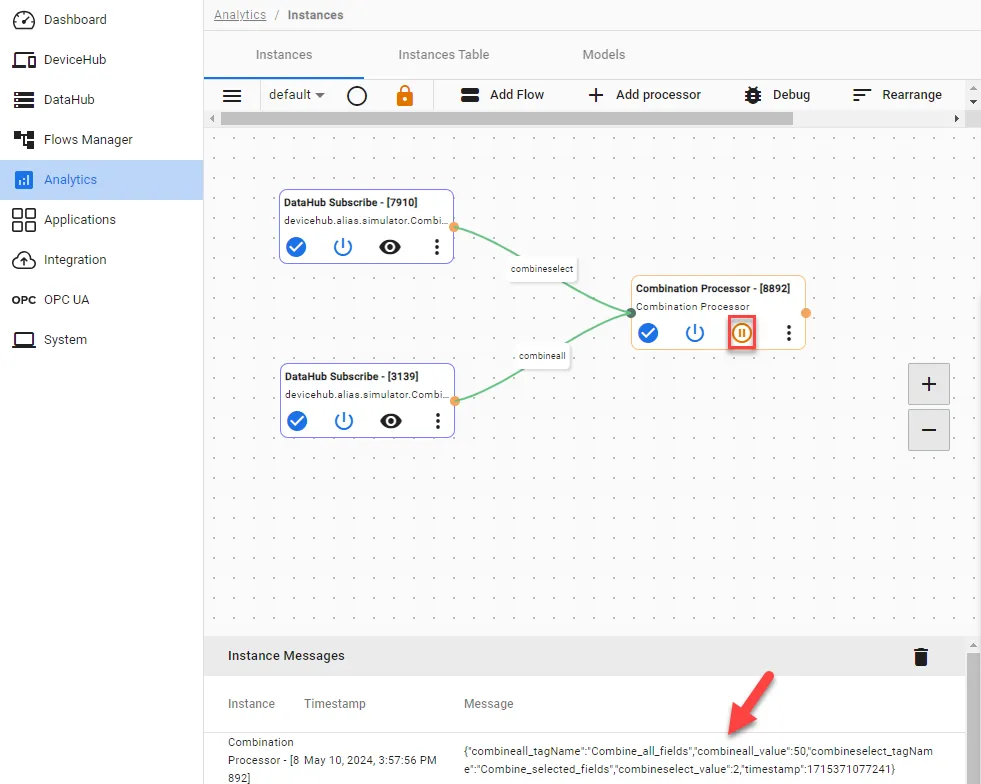
Task: Open the Dashboard sidebar item
Action: [x=101, y=20]
